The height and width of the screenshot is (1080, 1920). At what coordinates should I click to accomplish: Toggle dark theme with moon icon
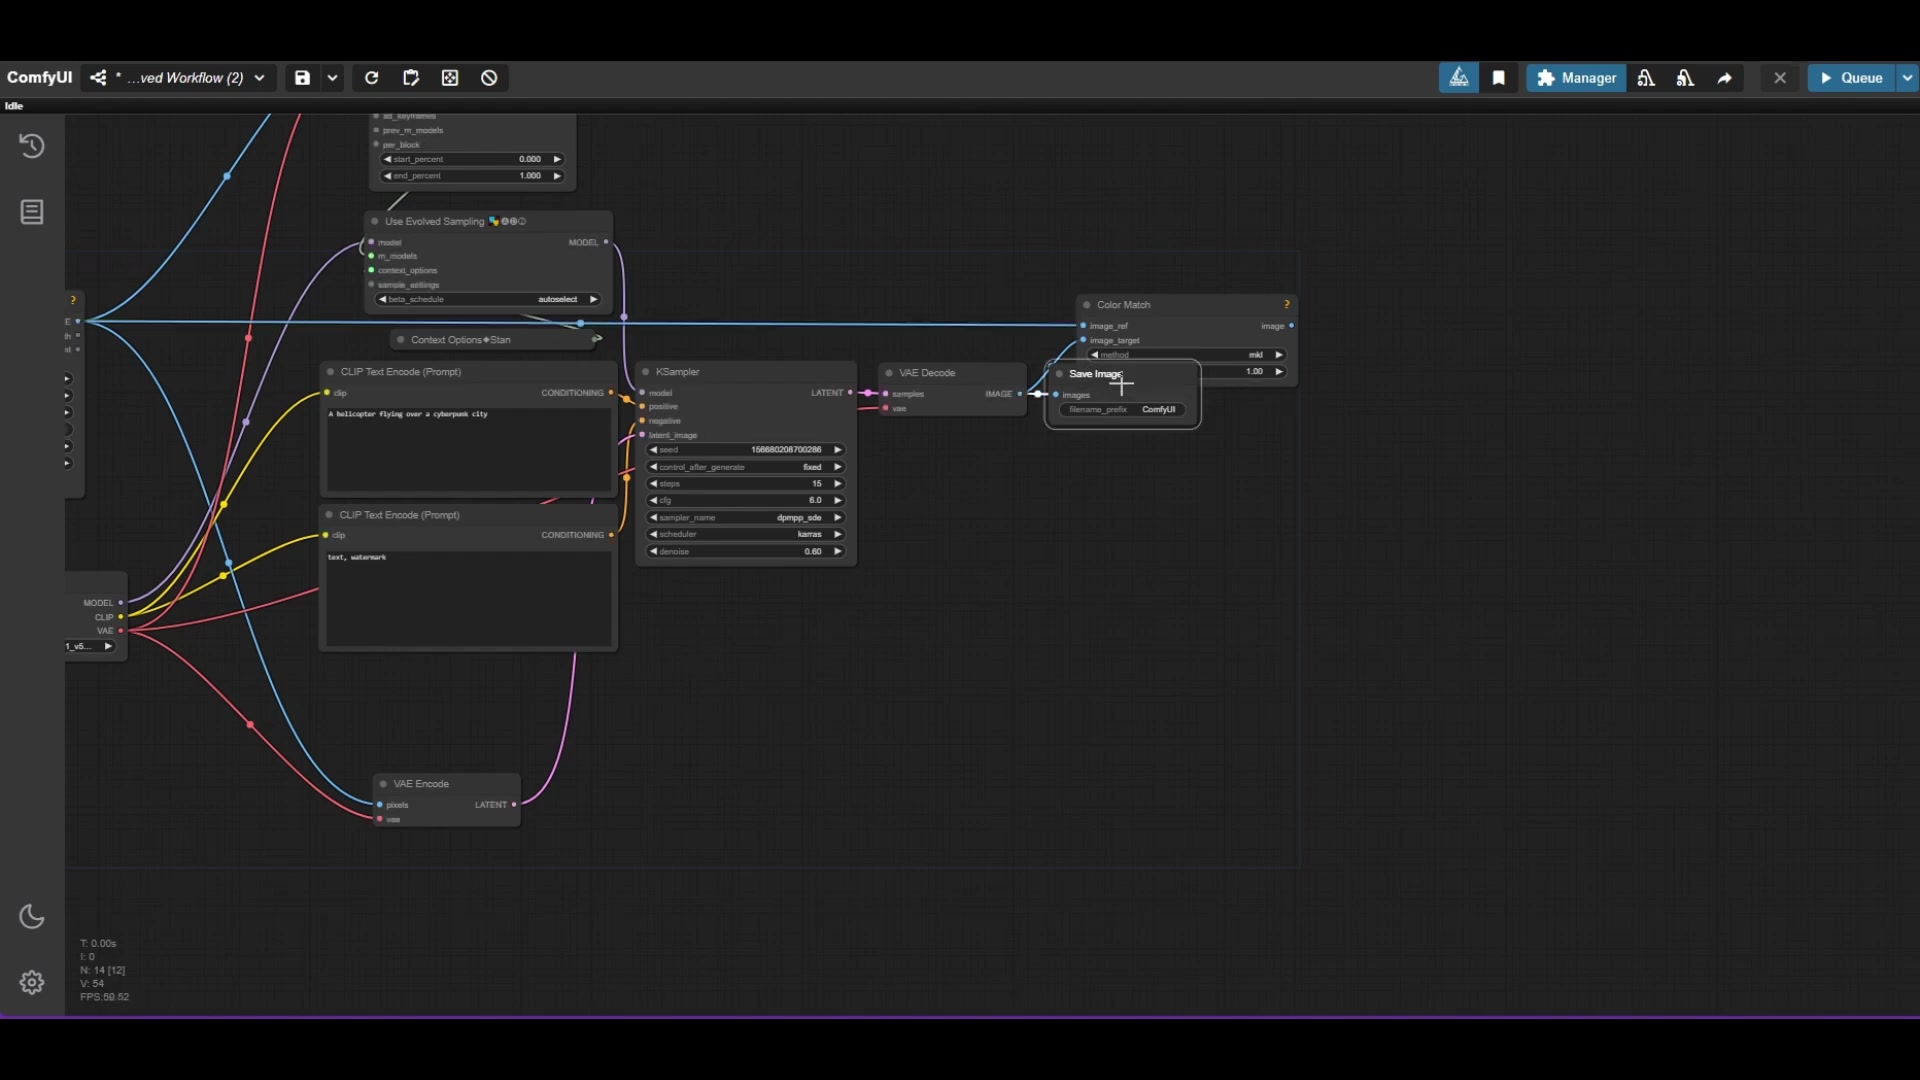click(32, 916)
